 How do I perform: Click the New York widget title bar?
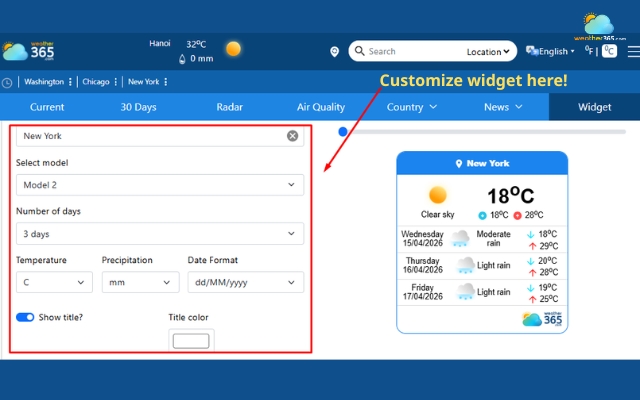[x=482, y=163]
